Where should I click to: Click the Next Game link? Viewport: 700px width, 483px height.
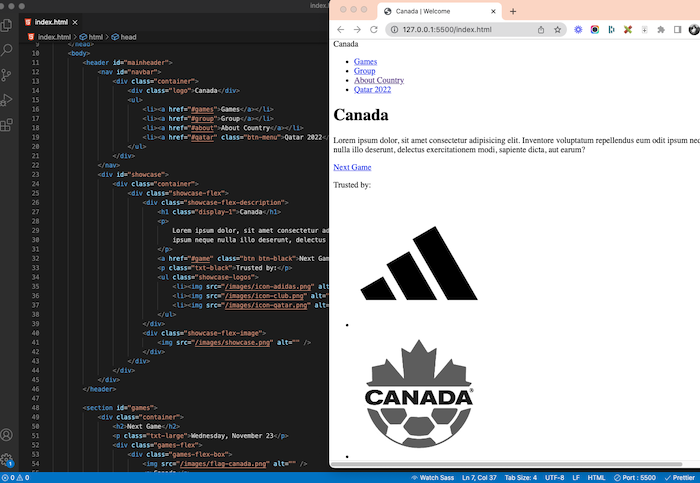coord(352,167)
